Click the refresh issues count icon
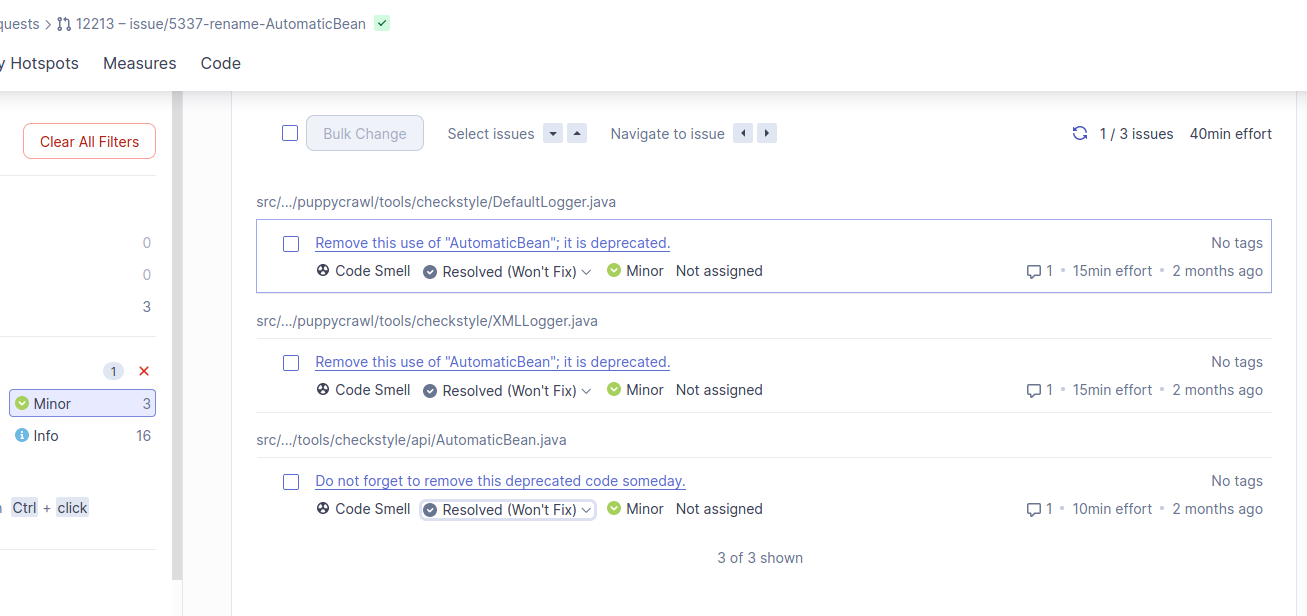The width and height of the screenshot is (1307, 616). 1080,133
